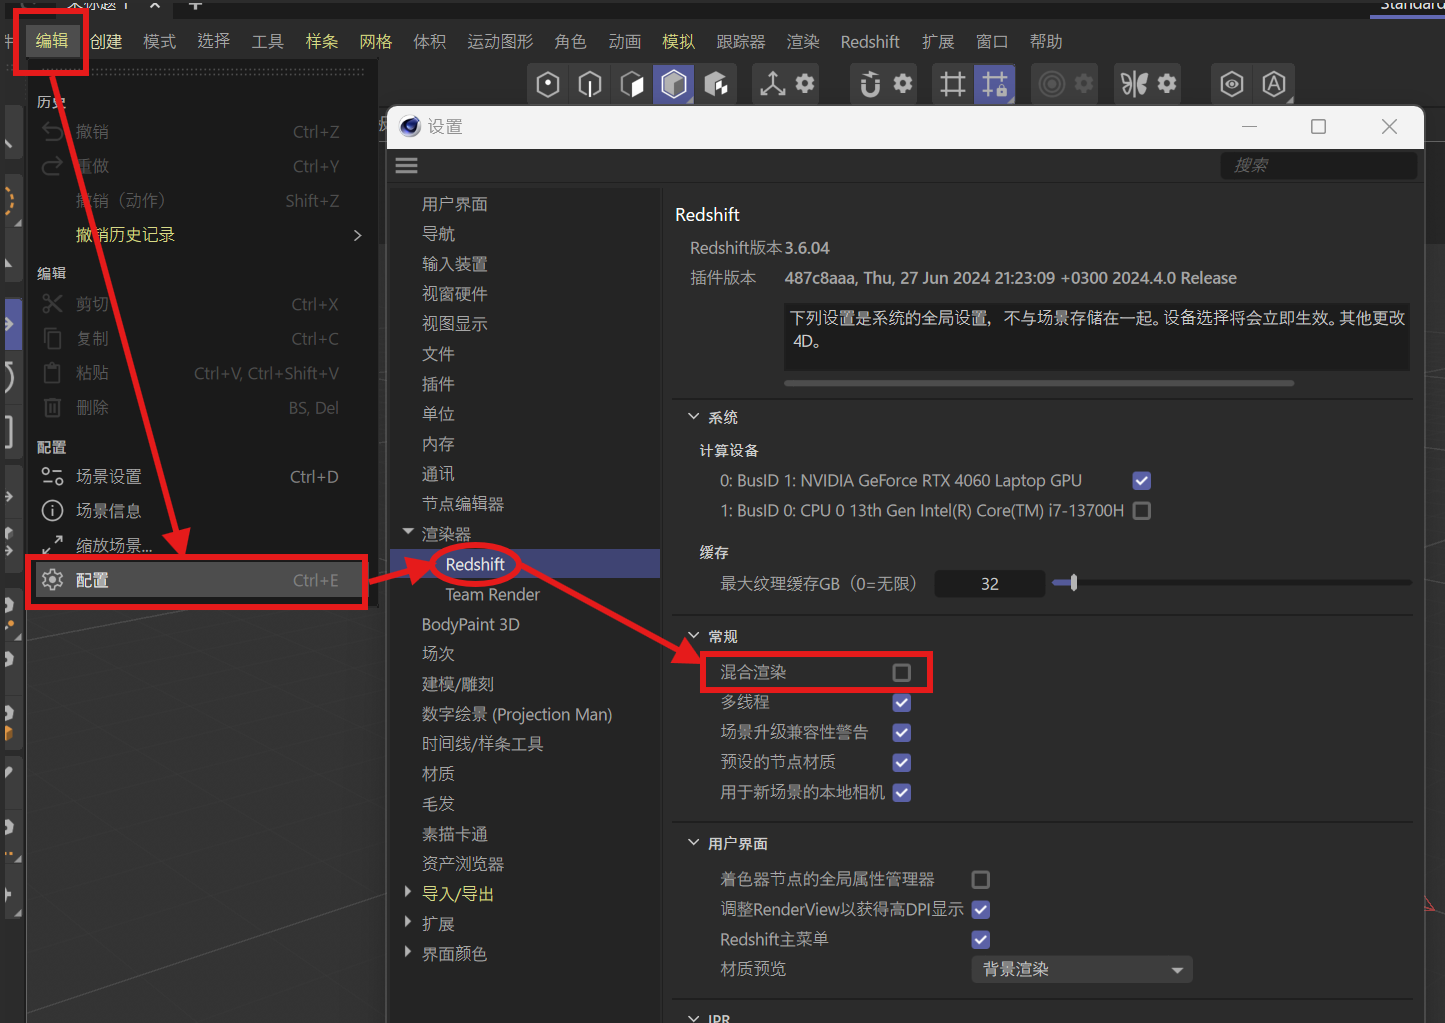Open the 撤销历史记录 submenu
1445x1023 pixels.
[201, 235]
